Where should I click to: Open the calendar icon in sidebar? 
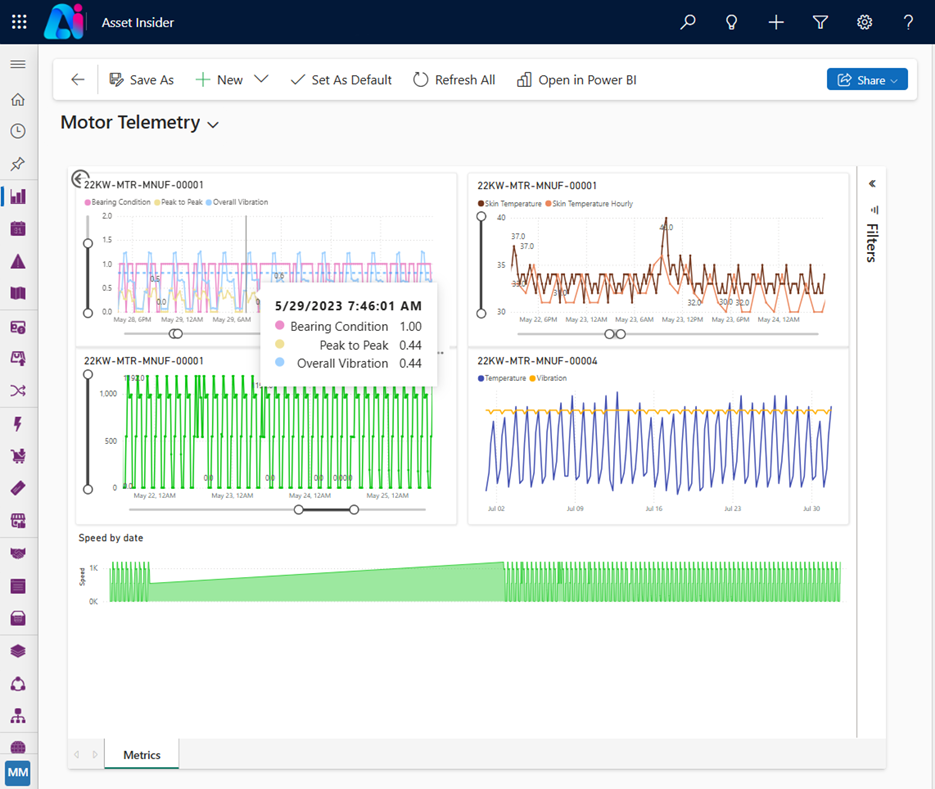pos(18,228)
